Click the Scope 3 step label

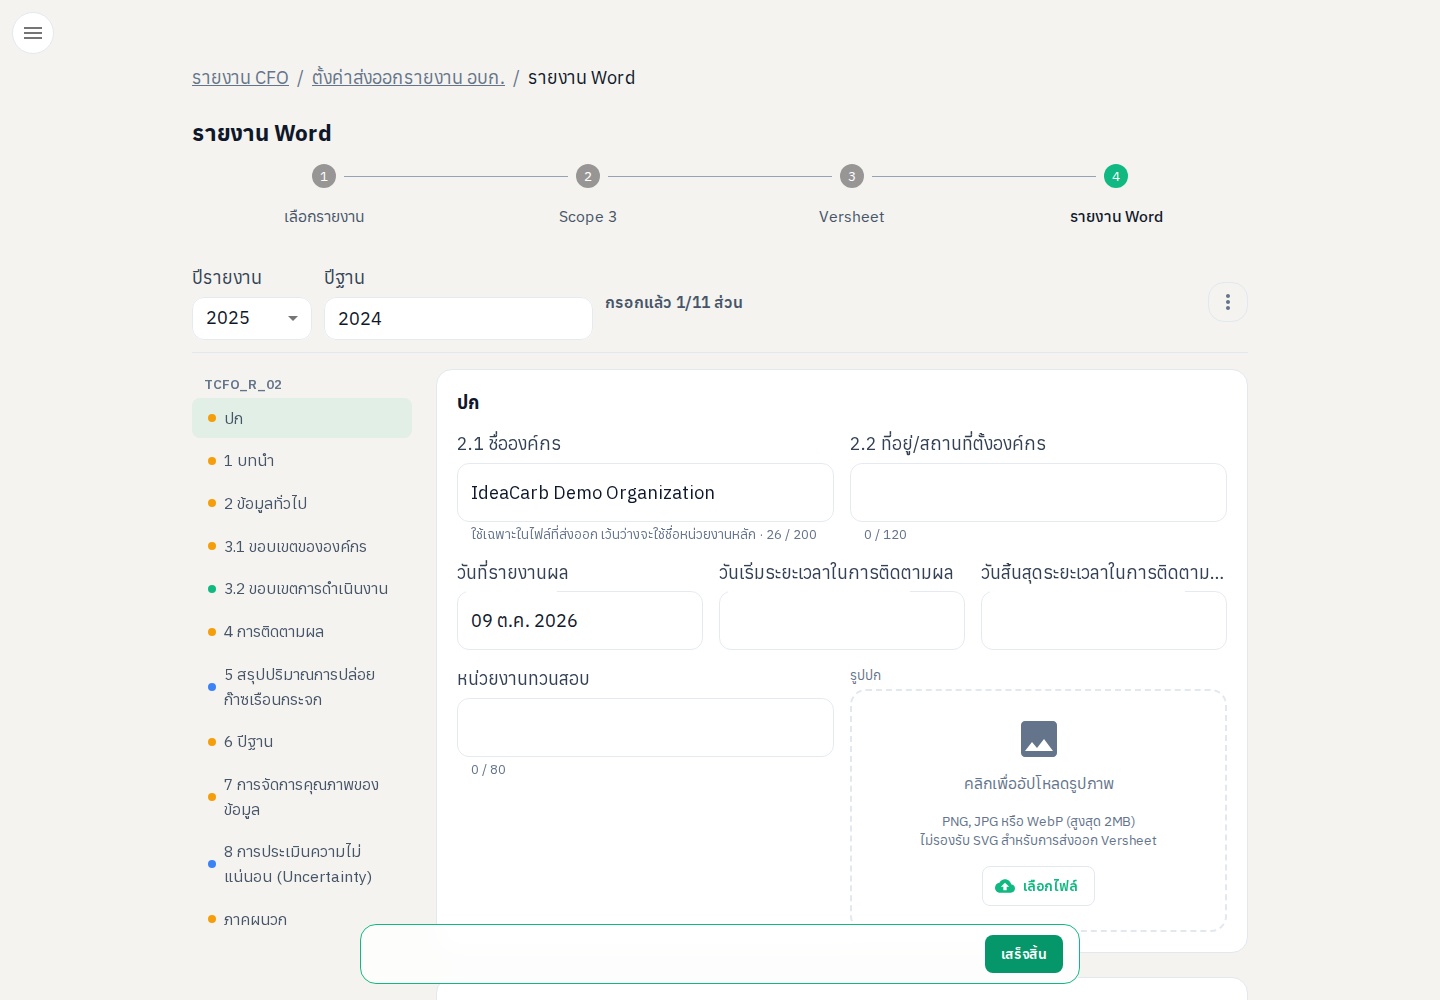pos(588,217)
